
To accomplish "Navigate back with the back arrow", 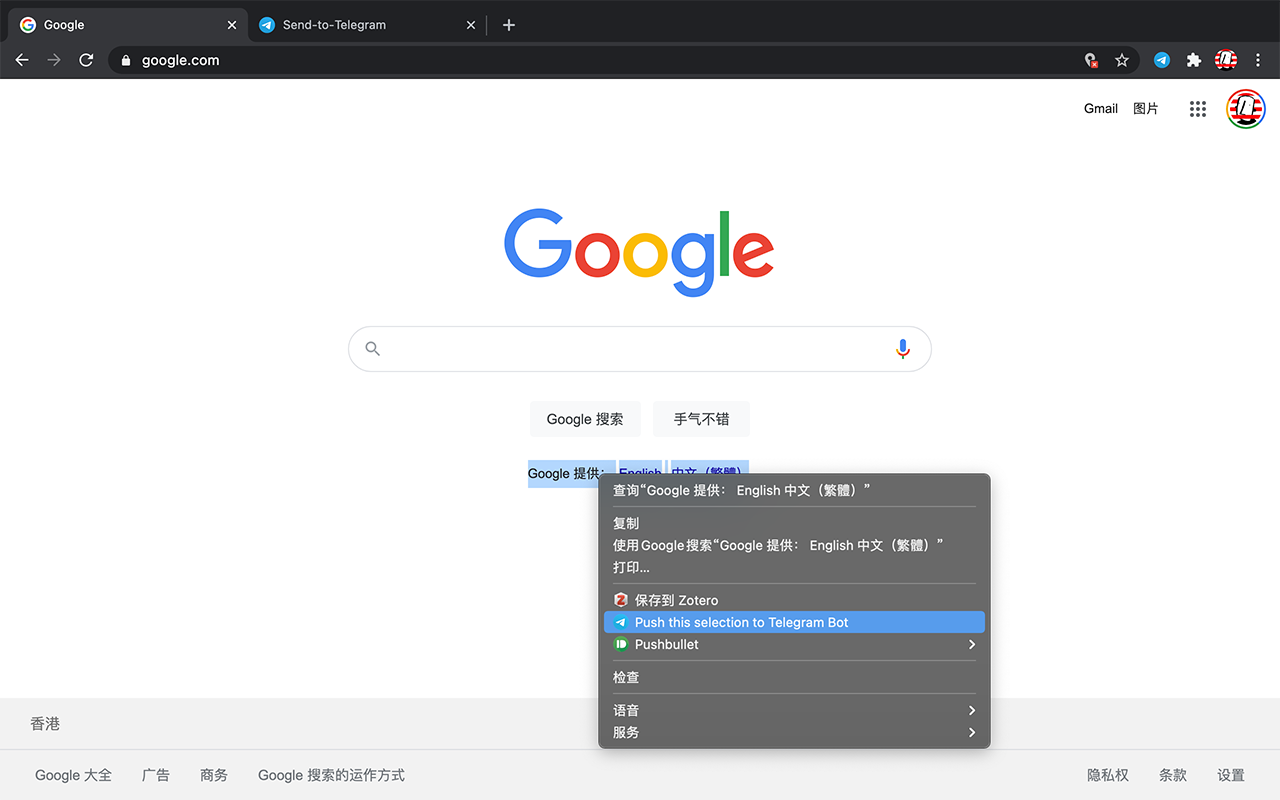I will [22, 60].
